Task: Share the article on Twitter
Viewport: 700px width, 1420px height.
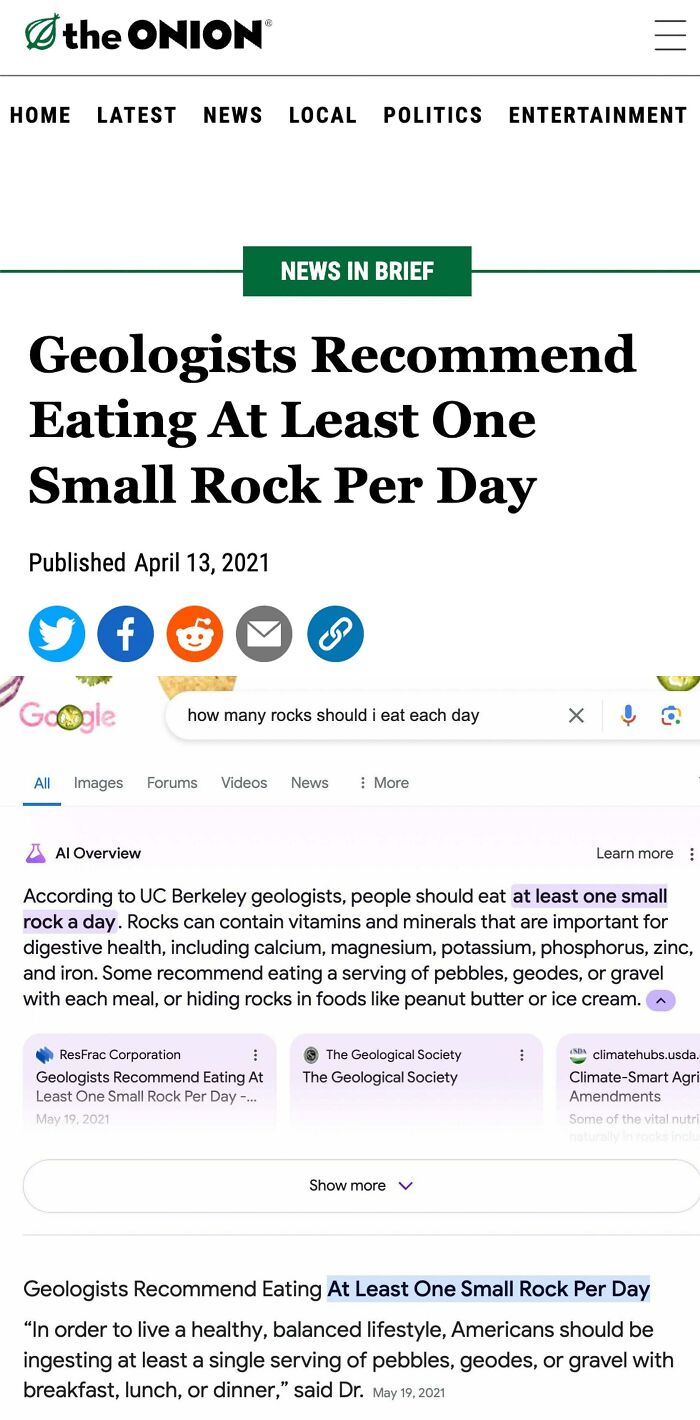Action: (57, 633)
